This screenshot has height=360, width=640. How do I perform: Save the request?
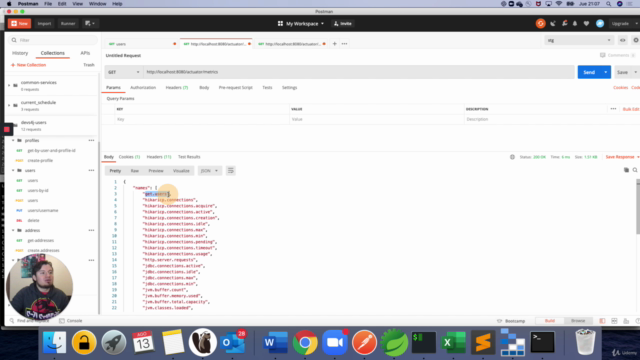click(x=622, y=72)
